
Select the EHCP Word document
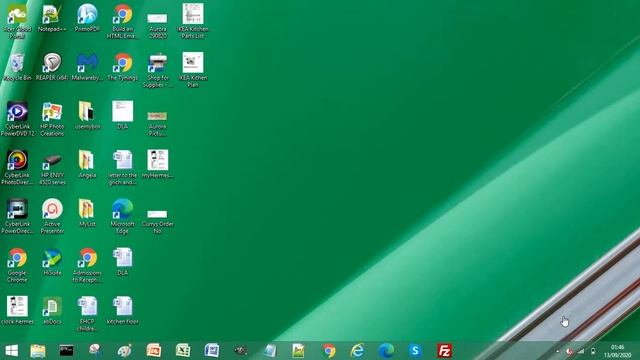tap(87, 313)
